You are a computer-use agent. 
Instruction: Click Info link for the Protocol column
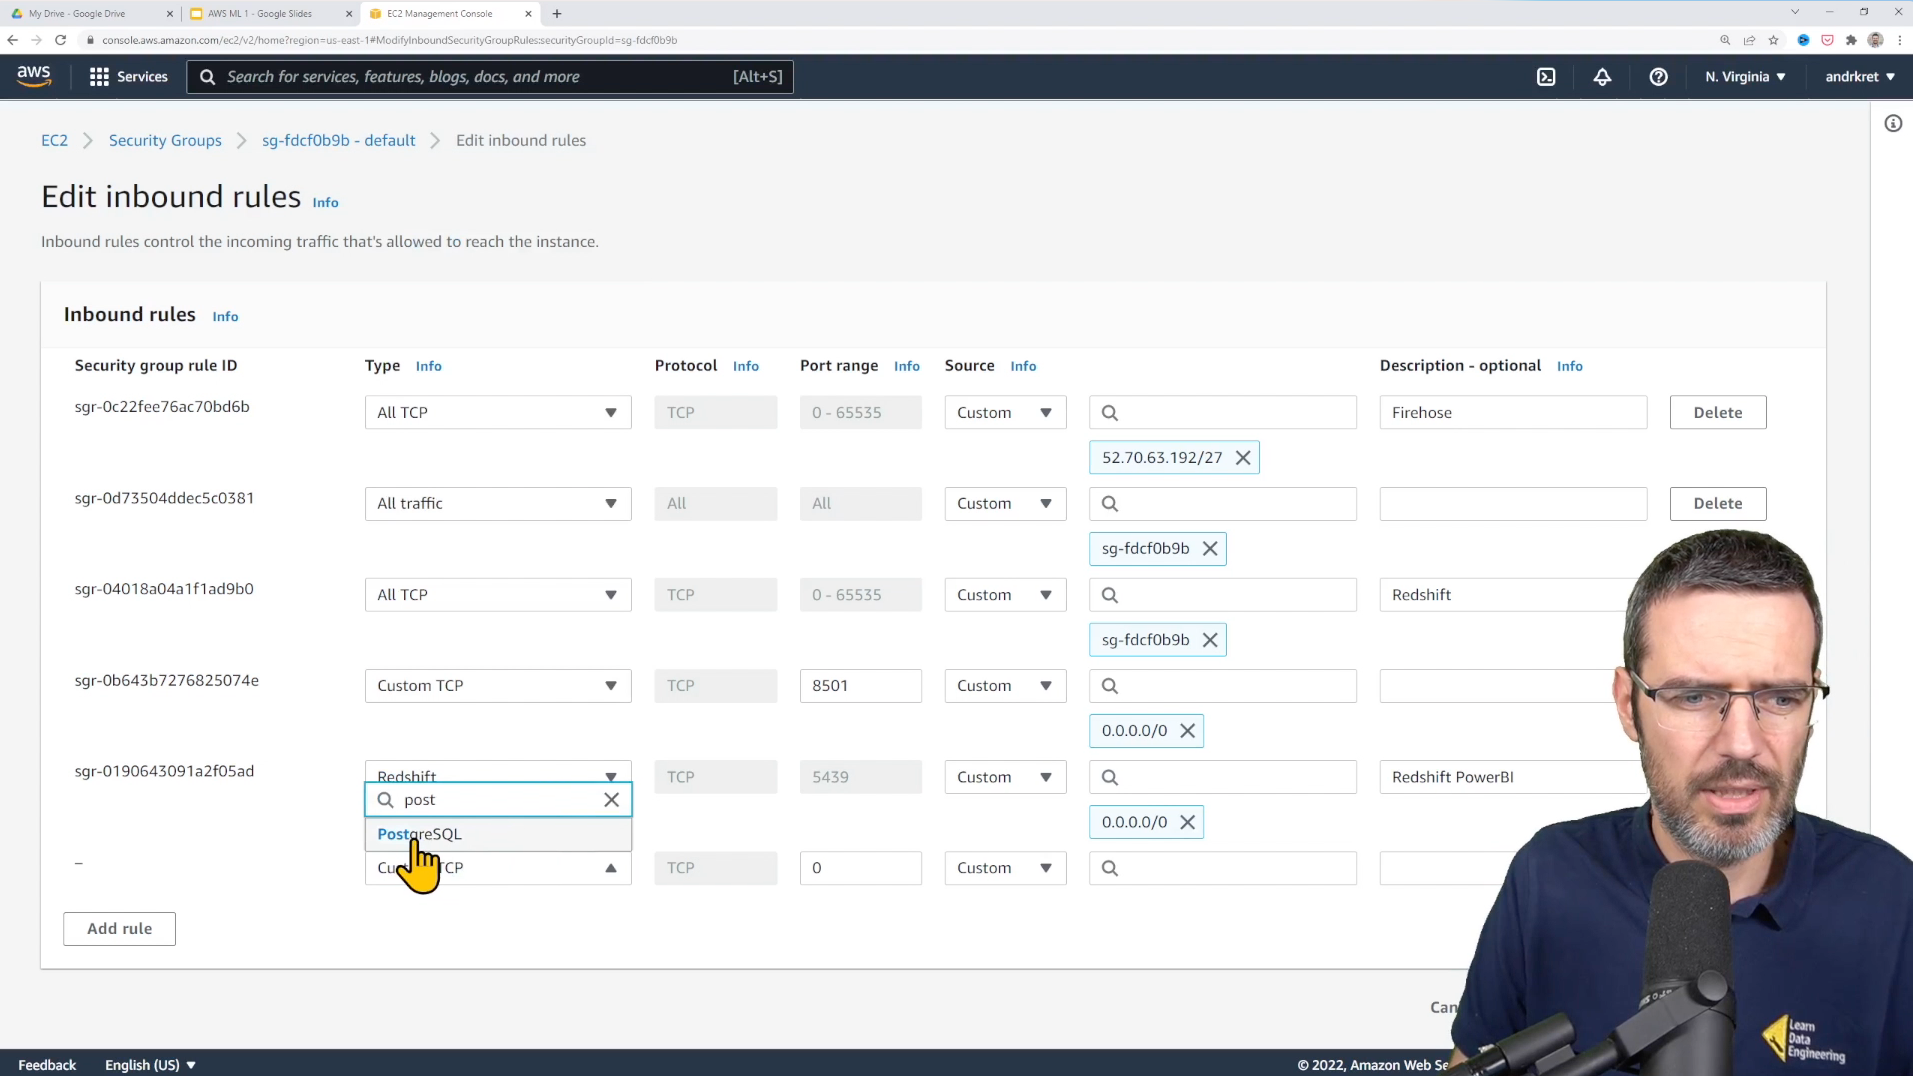(745, 367)
